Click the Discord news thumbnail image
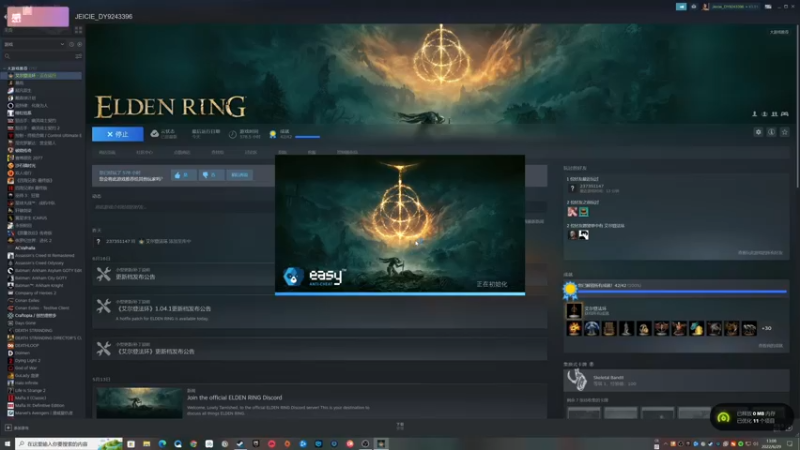The height and width of the screenshot is (450, 800). 139,403
